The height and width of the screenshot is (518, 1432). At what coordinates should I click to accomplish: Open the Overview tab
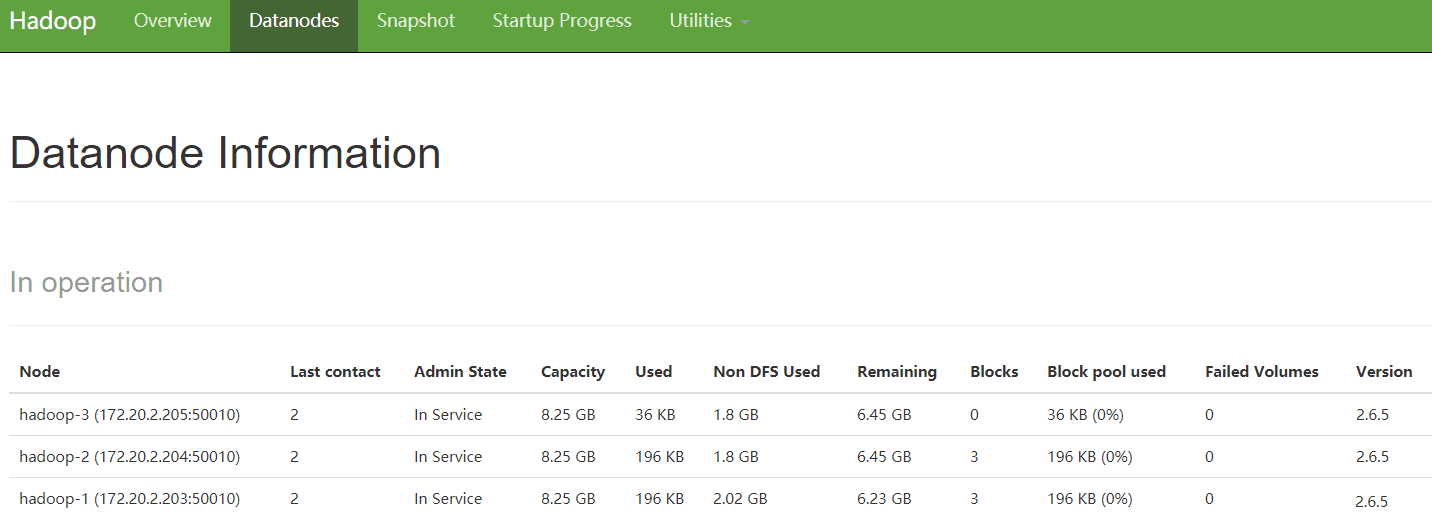[x=173, y=21]
